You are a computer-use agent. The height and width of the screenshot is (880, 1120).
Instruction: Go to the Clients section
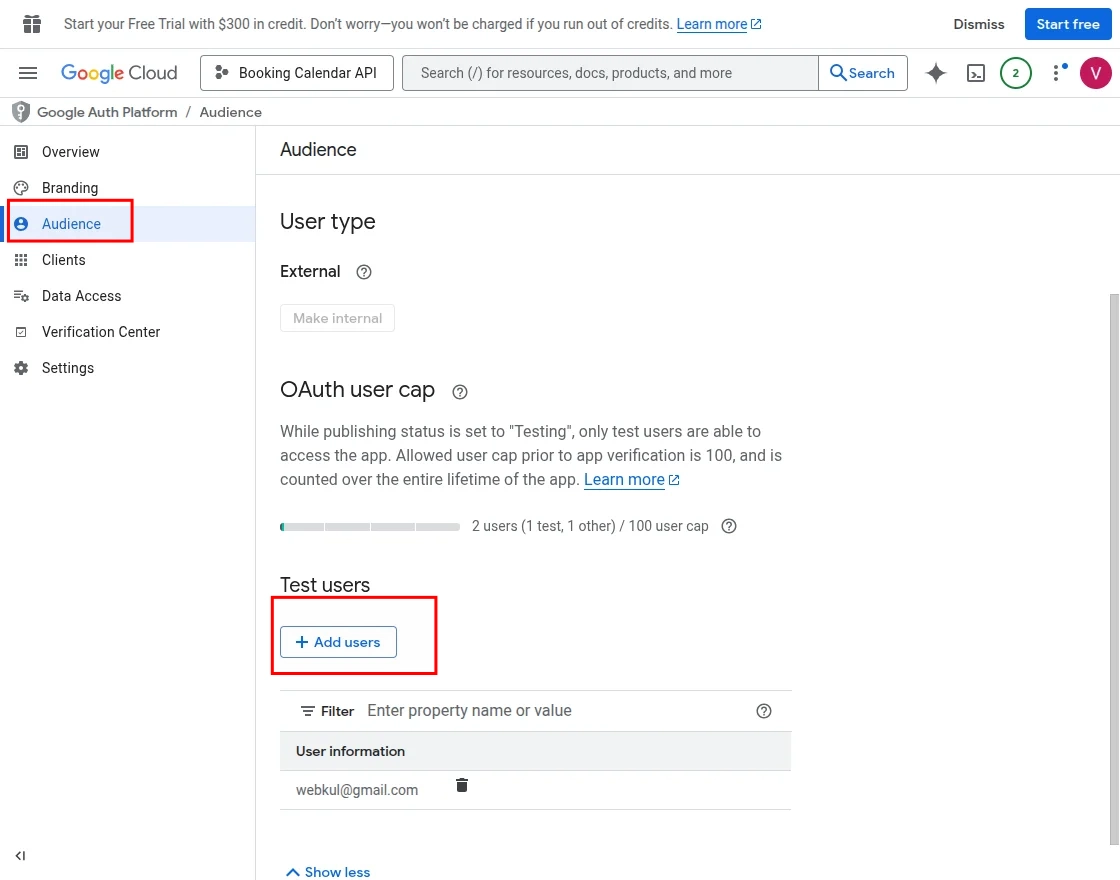[64, 260]
